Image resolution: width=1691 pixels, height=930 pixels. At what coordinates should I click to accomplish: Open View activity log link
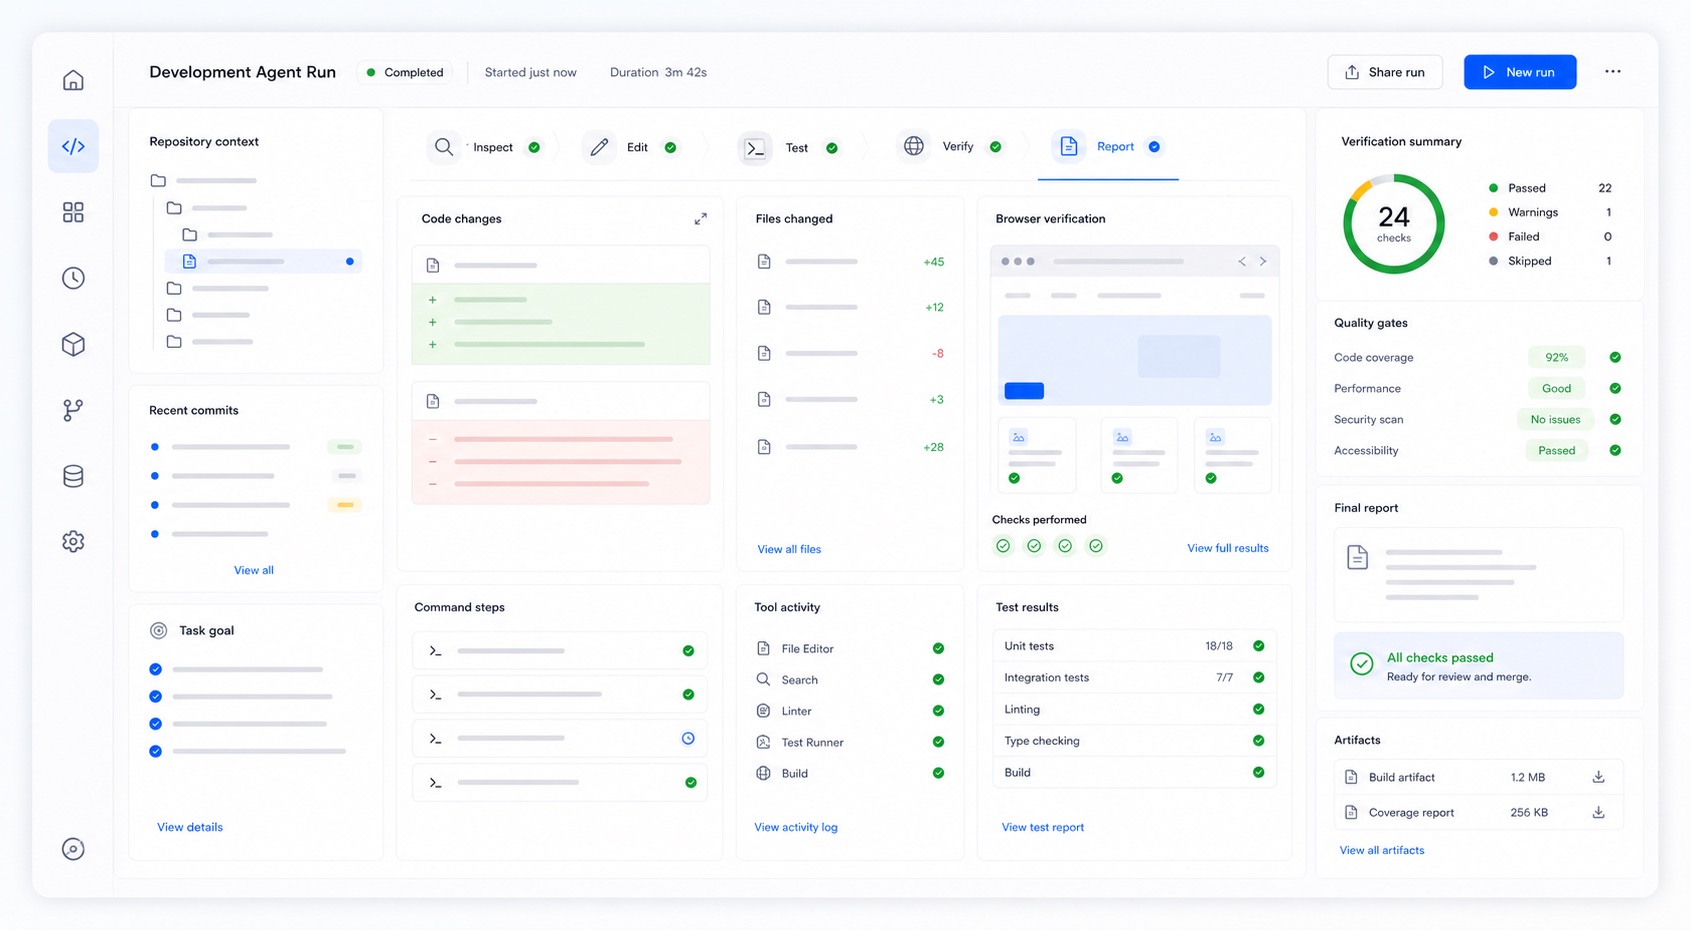796,827
